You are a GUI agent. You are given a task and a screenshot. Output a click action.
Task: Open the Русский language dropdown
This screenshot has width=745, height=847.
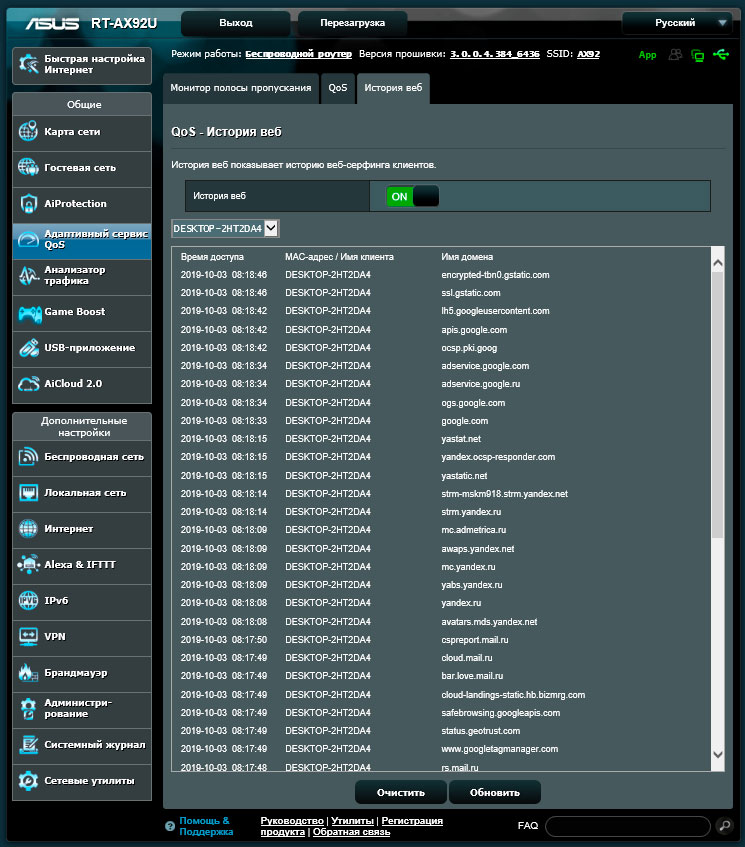[x=677, y=23]
